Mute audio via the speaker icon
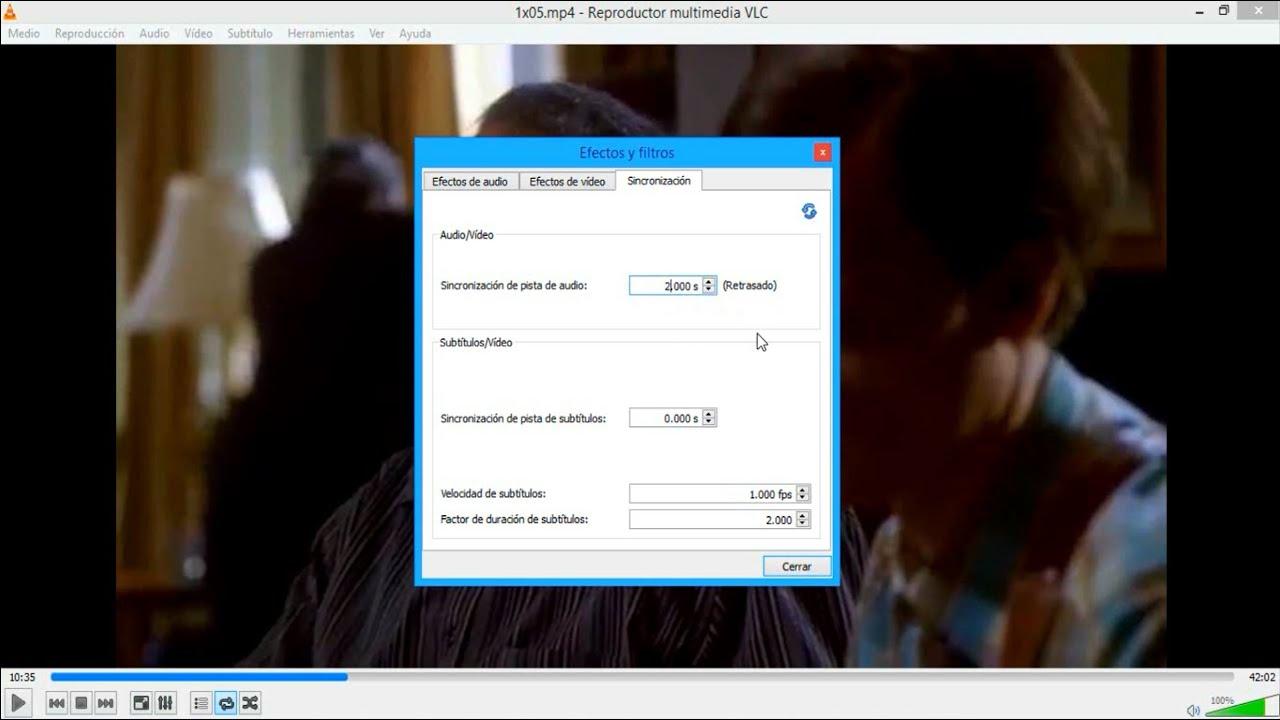The height and width of the screenshot is (720, 1280). [x=1193, y=710]
